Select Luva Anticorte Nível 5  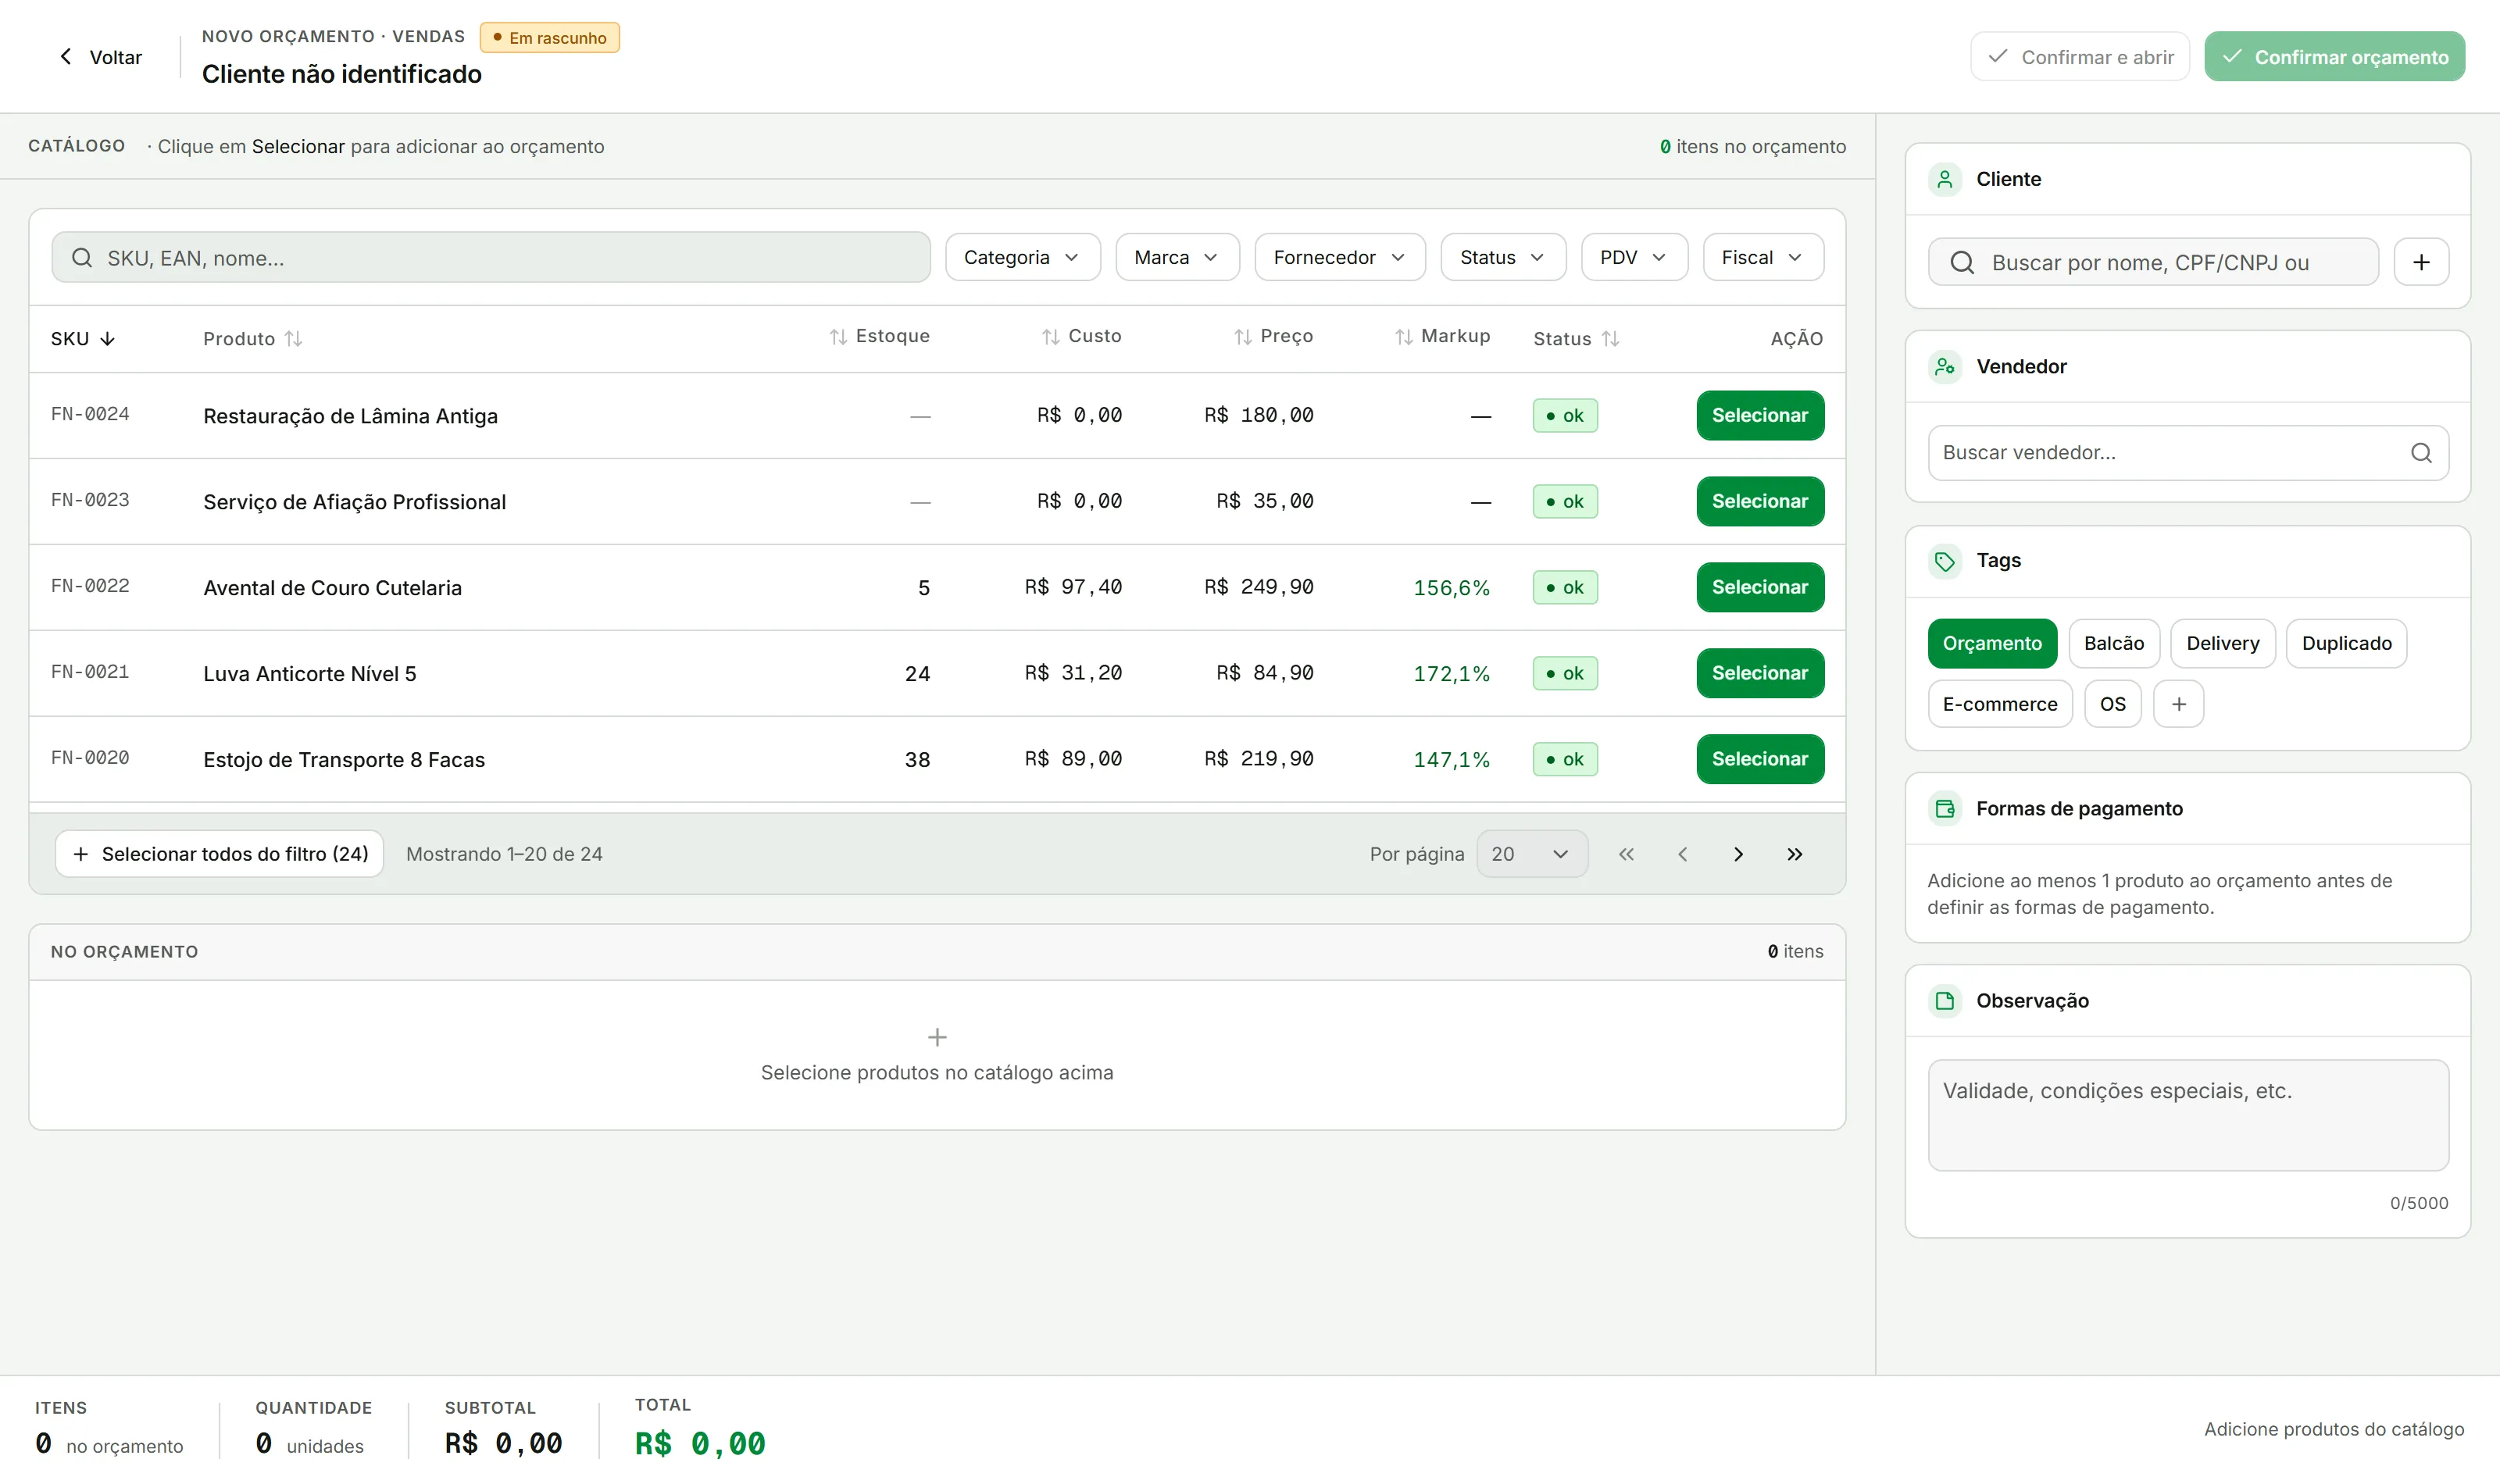tap(1759, 673)
